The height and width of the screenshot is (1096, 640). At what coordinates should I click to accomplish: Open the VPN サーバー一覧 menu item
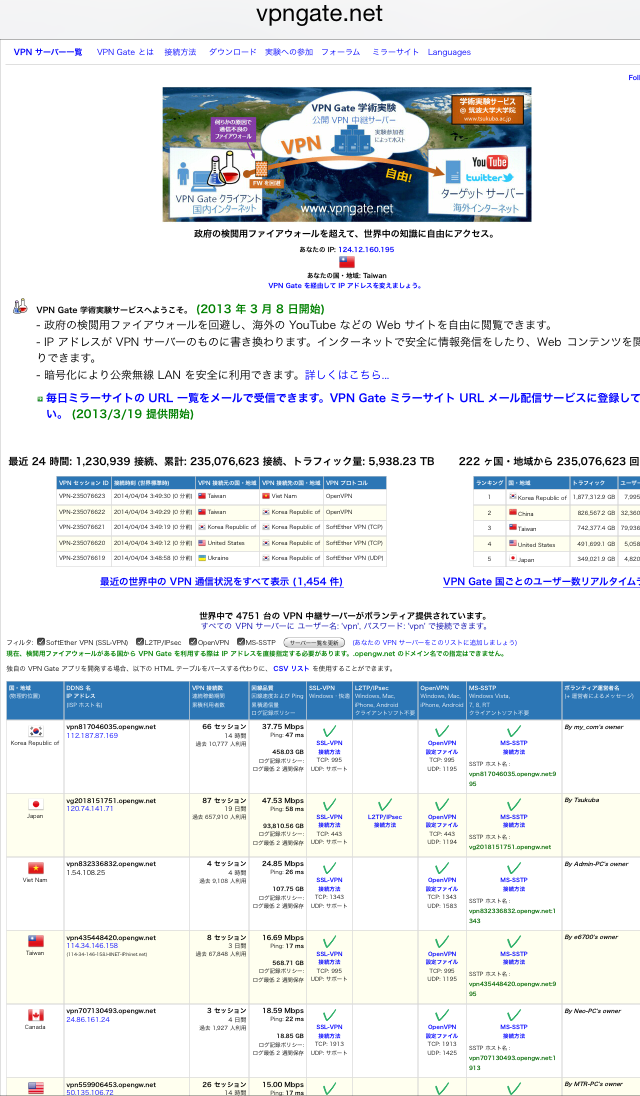[48, 52]
